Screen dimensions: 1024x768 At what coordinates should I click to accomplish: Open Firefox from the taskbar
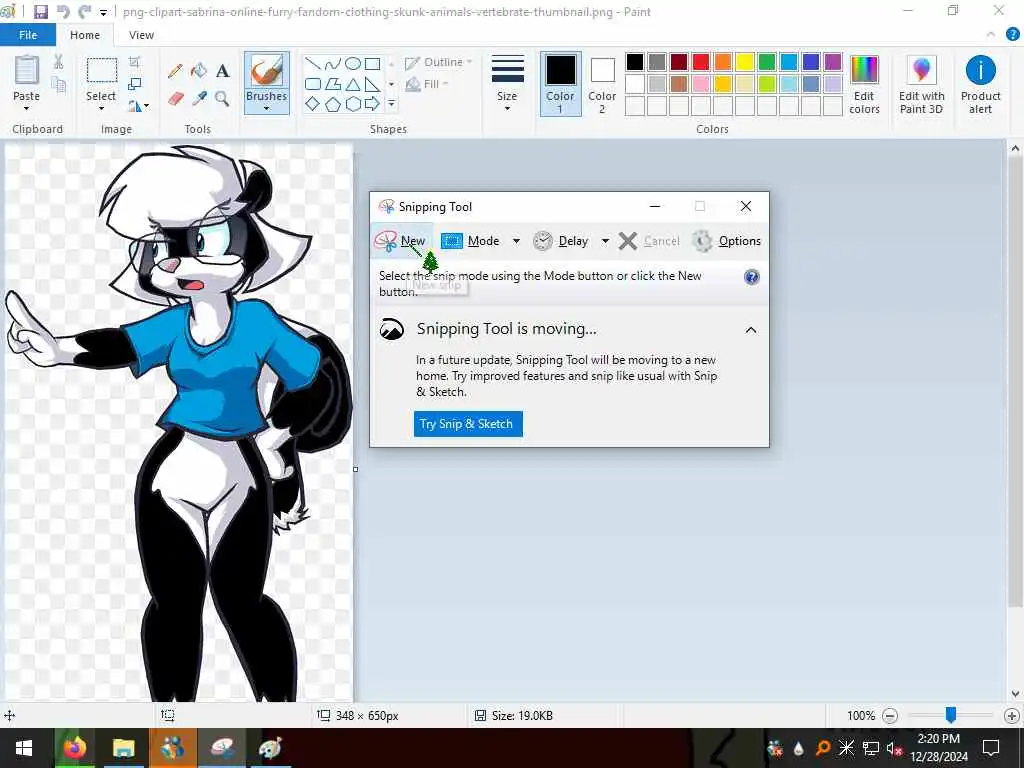pos(74,748)
